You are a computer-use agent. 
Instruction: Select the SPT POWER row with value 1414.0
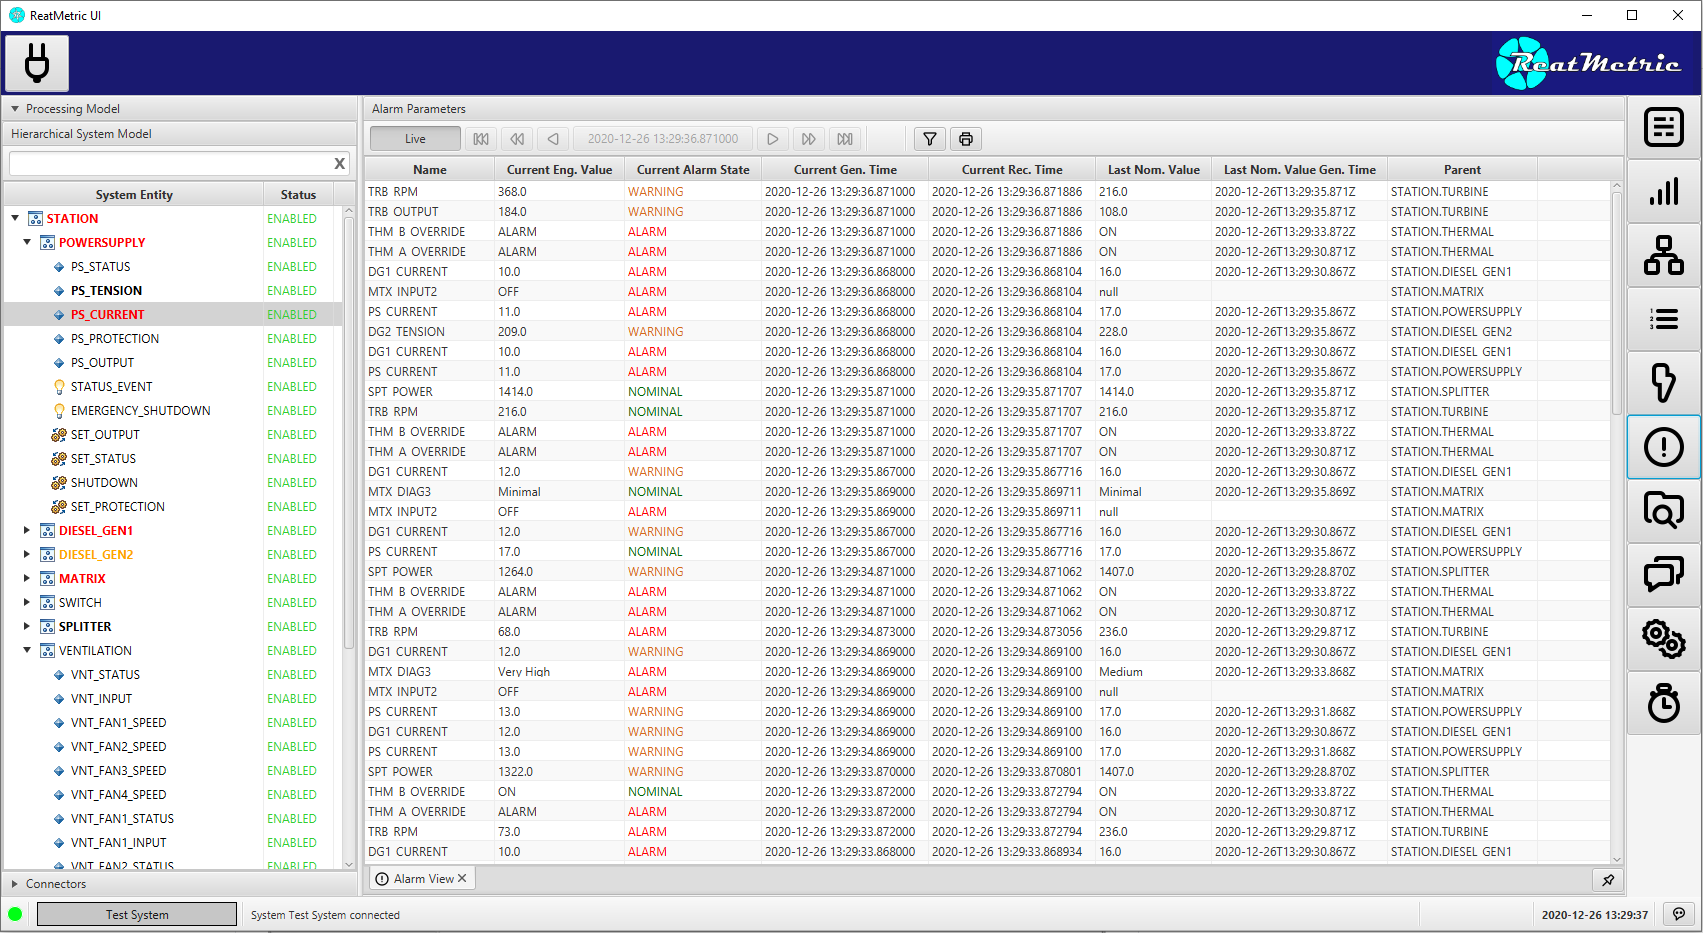click(988, 391)
